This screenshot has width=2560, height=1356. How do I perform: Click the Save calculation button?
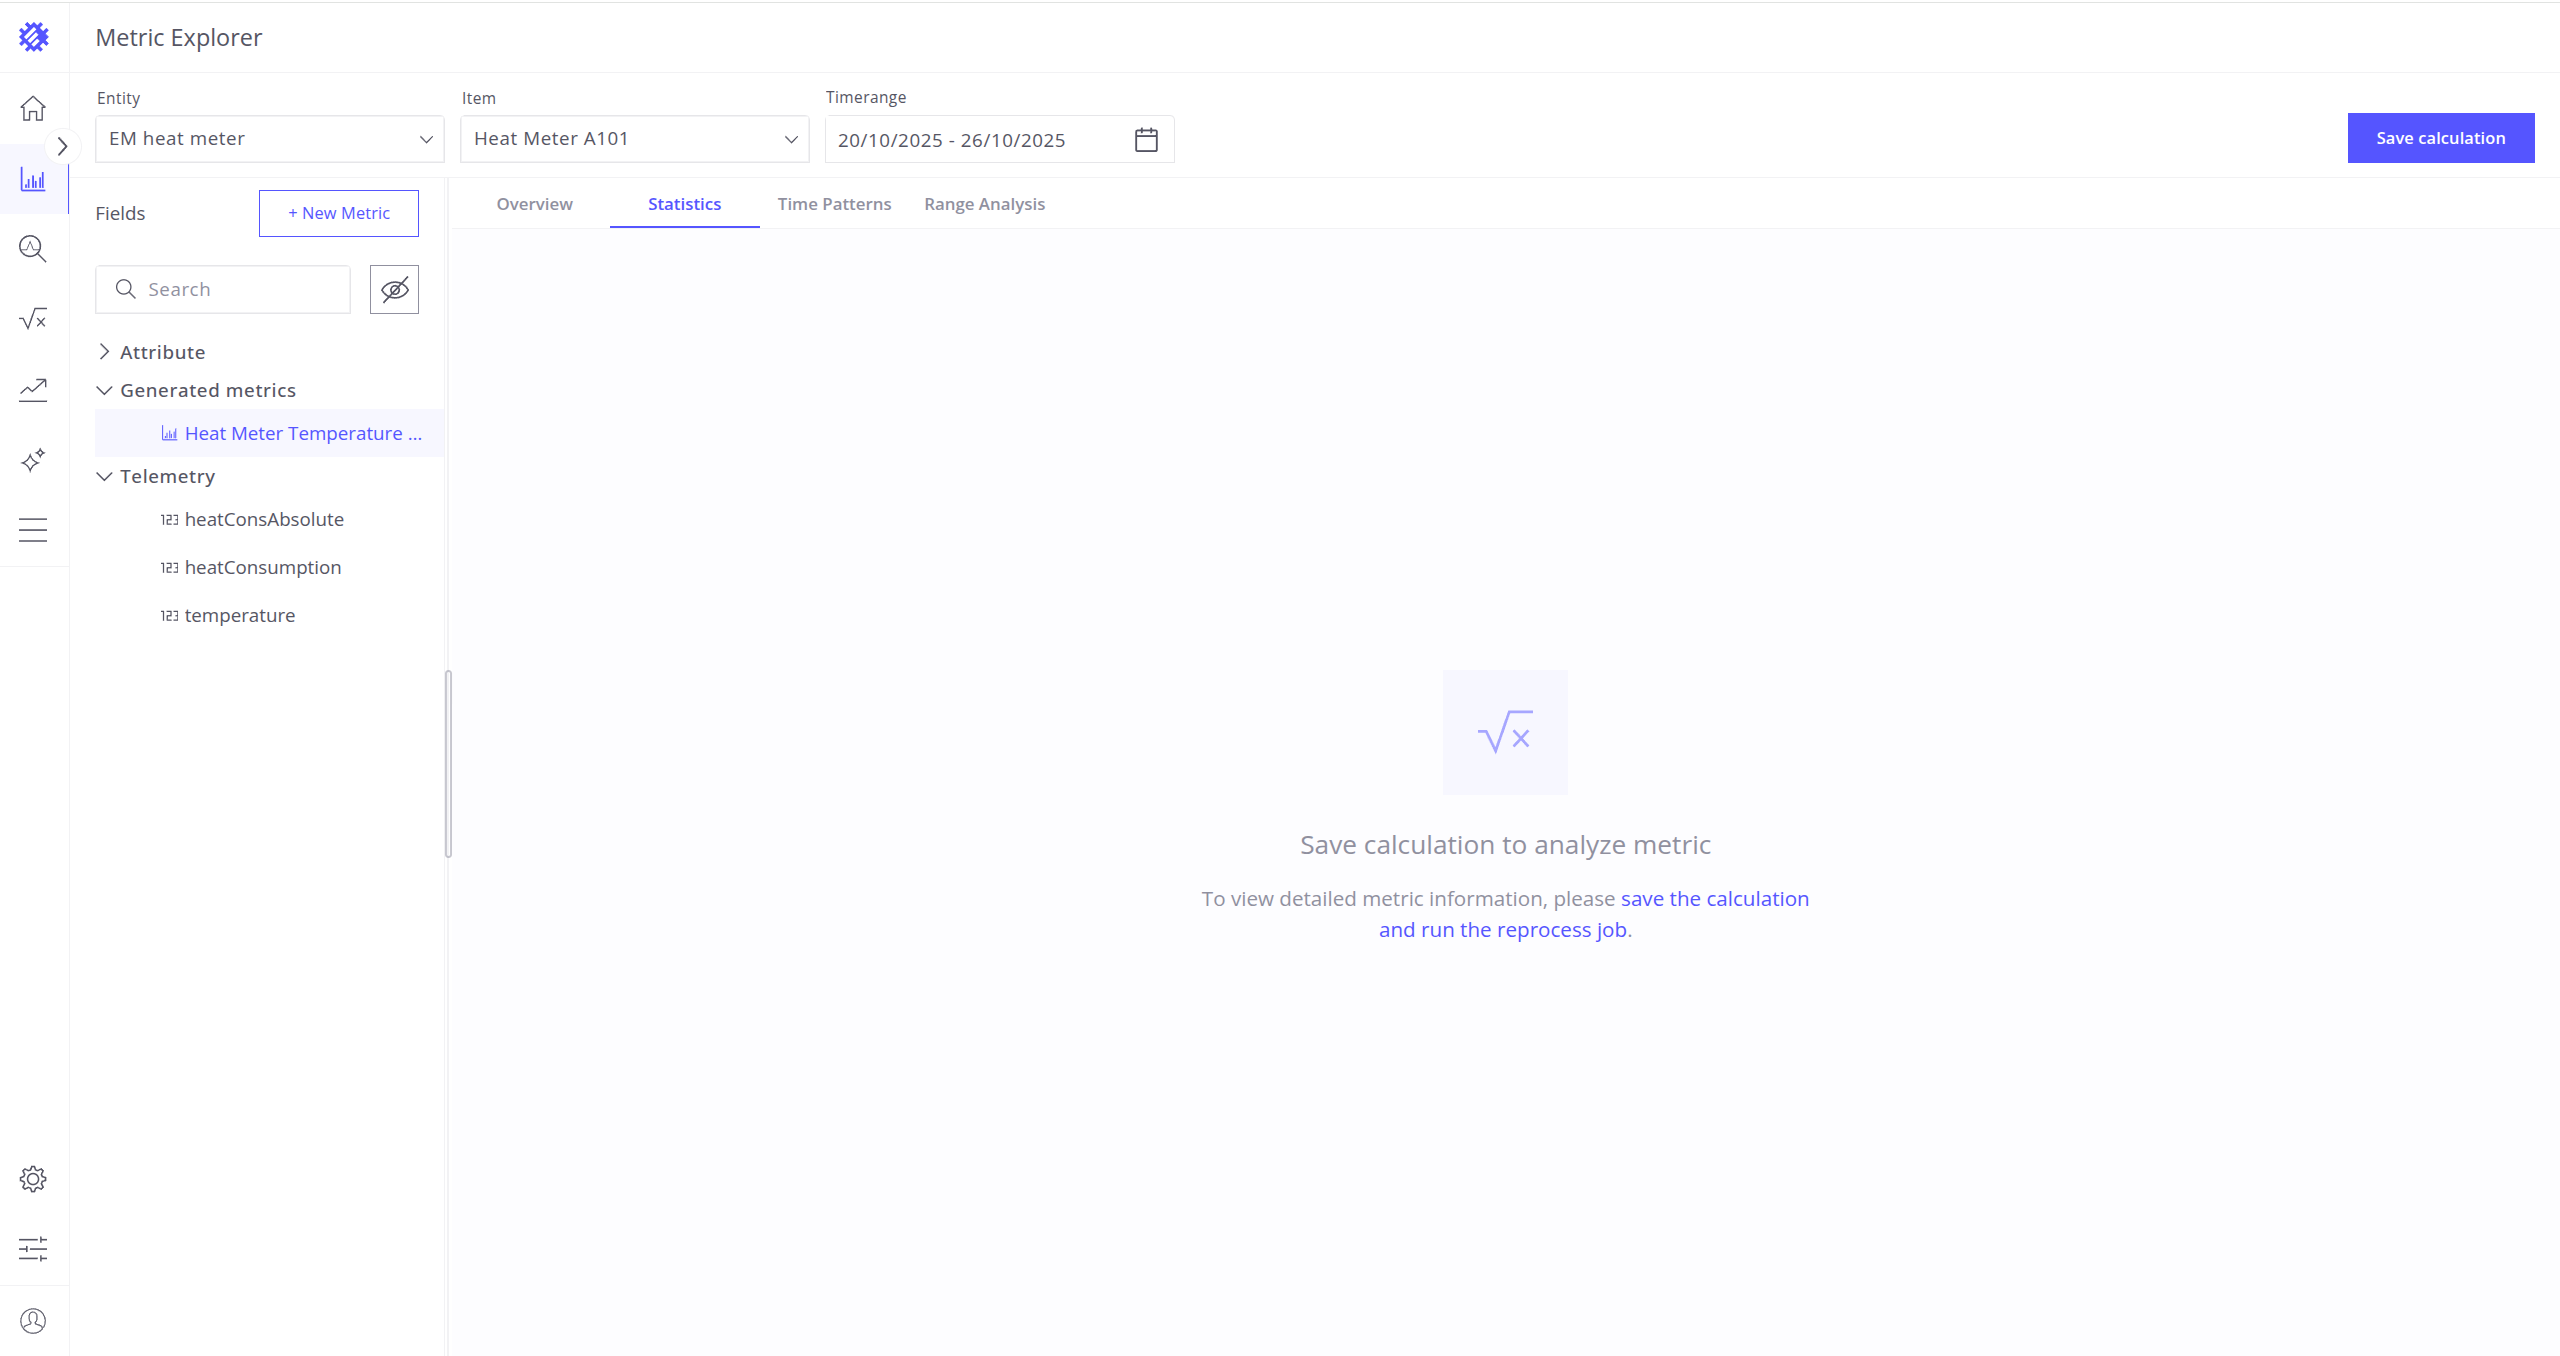tap(2440, 138)
